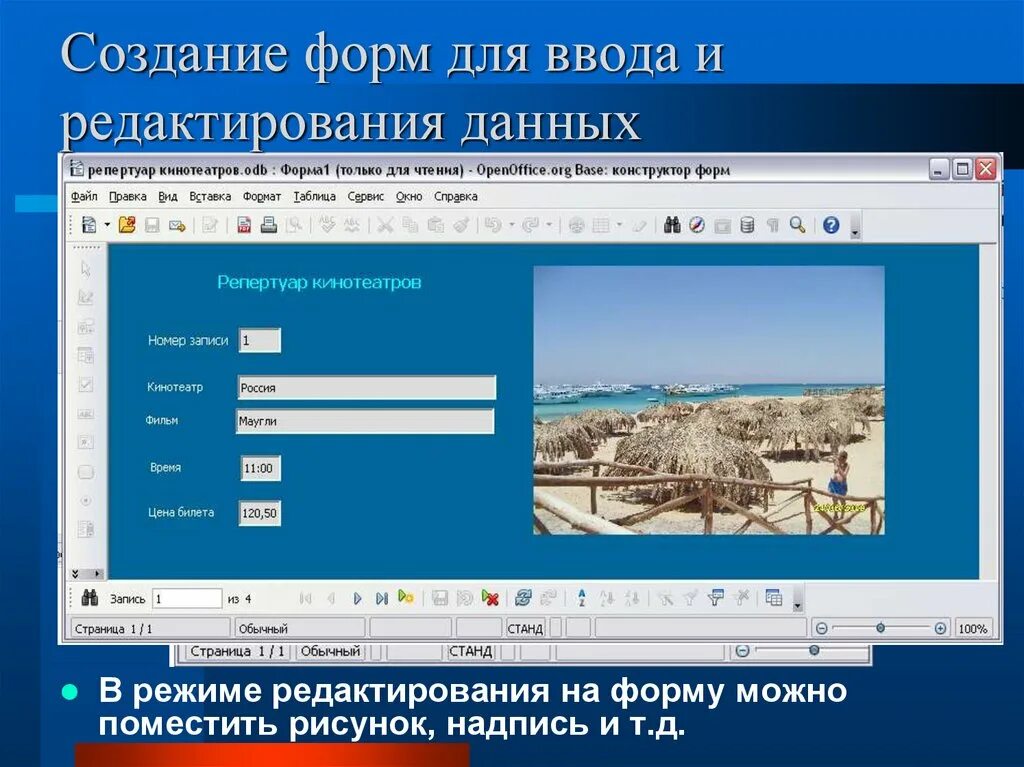
Task: Click the Zoom magnifier icon on toolbar
Action: [x=797, y=226]
